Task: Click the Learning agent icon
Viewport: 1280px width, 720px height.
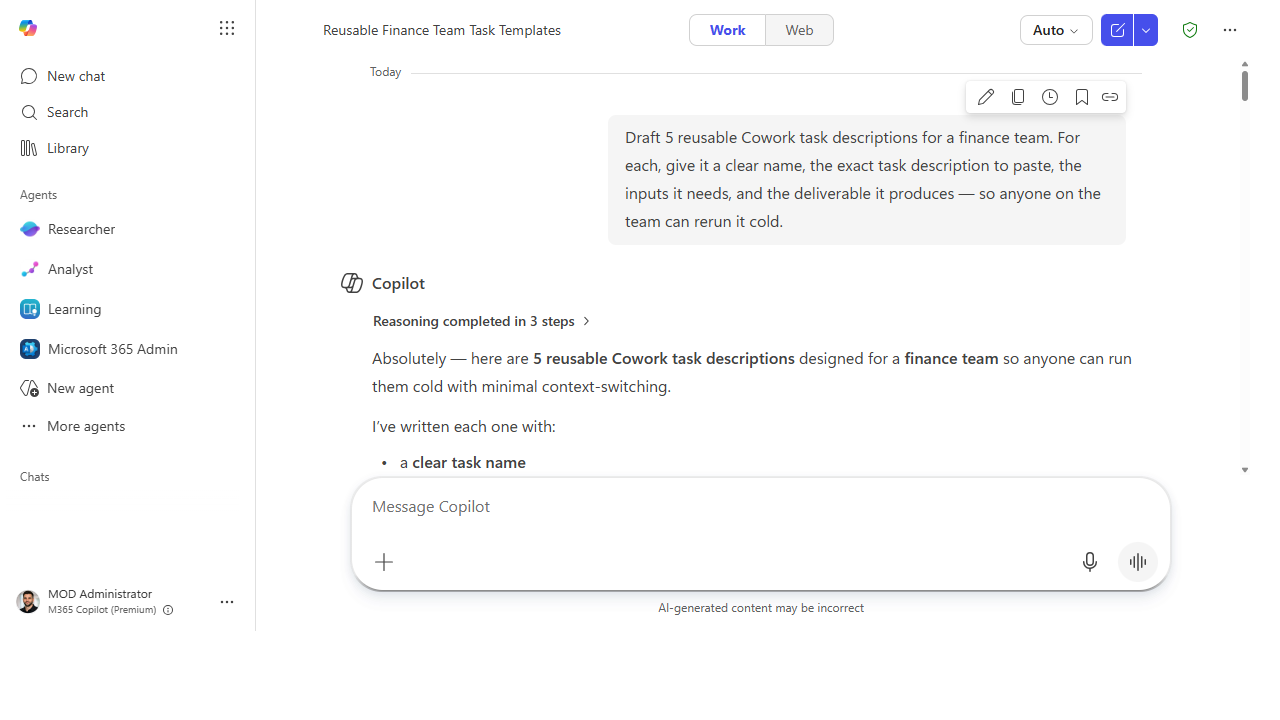Action: pos(30,309)
